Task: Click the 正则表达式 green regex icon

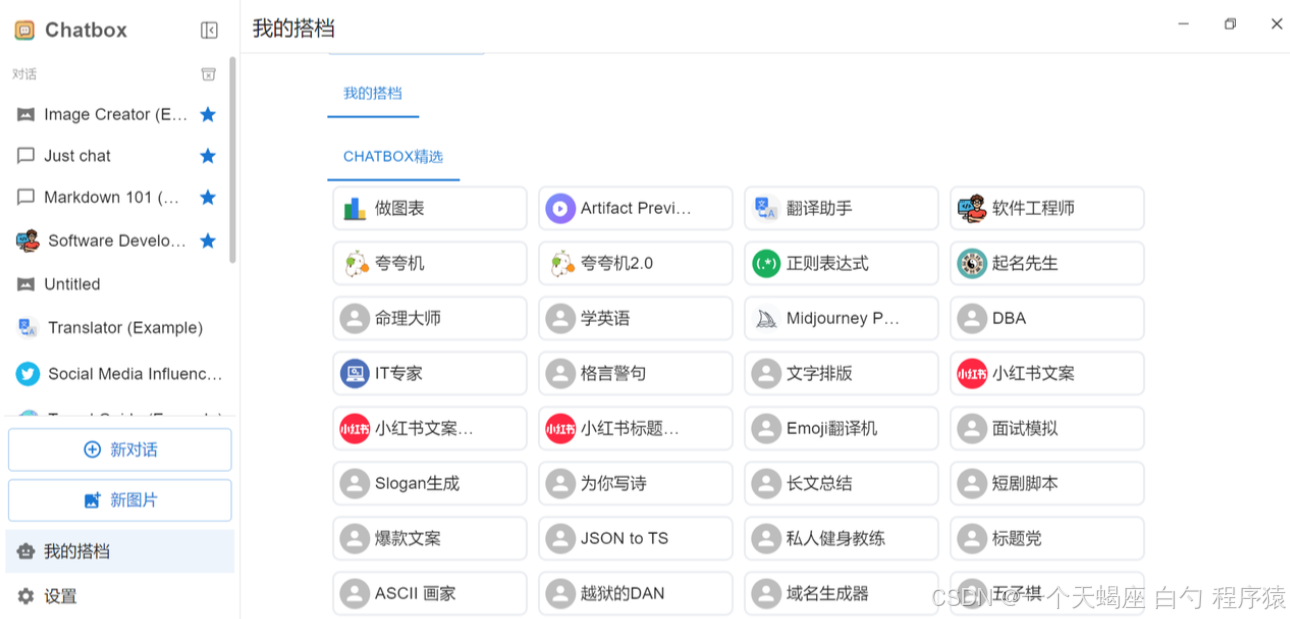Action: pyautogui.click(x=766, y=264)
